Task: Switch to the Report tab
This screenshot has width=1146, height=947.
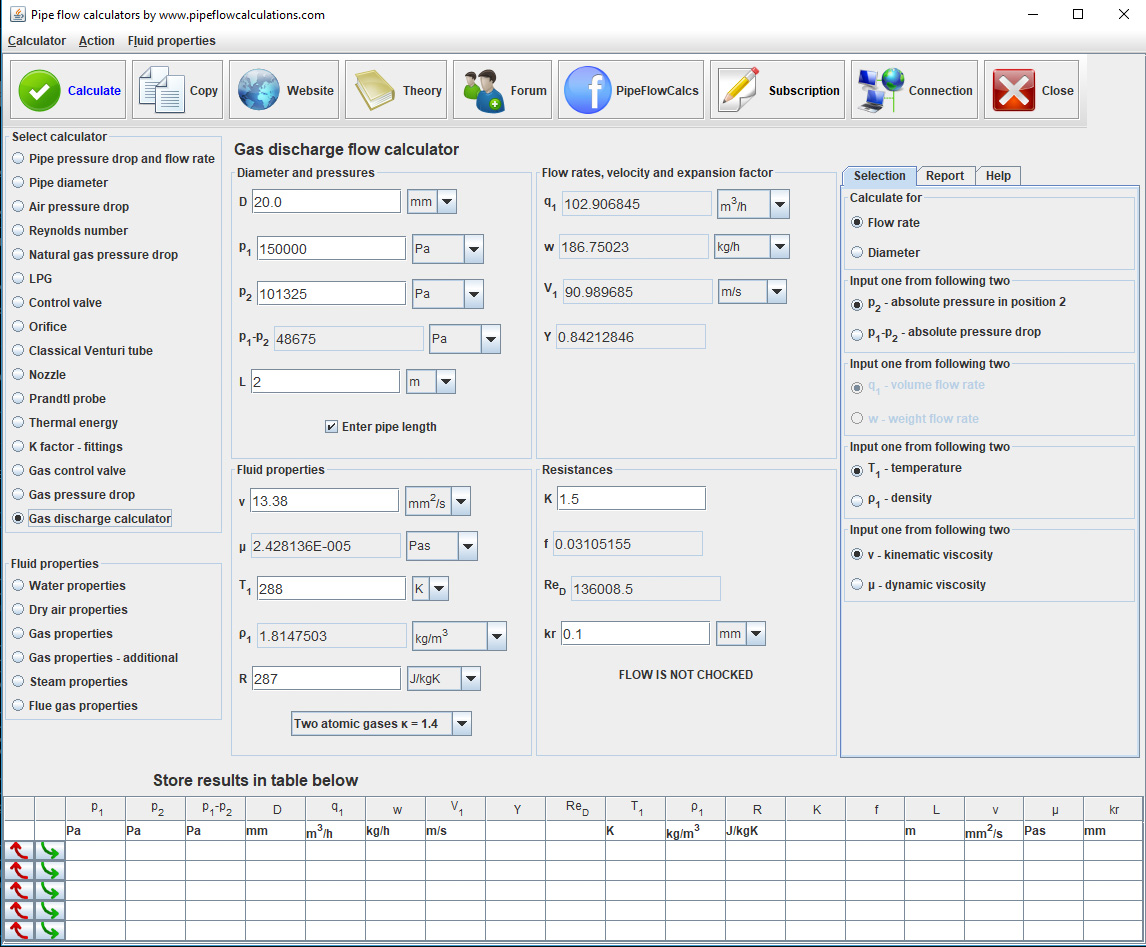Action: click(944, 175)
